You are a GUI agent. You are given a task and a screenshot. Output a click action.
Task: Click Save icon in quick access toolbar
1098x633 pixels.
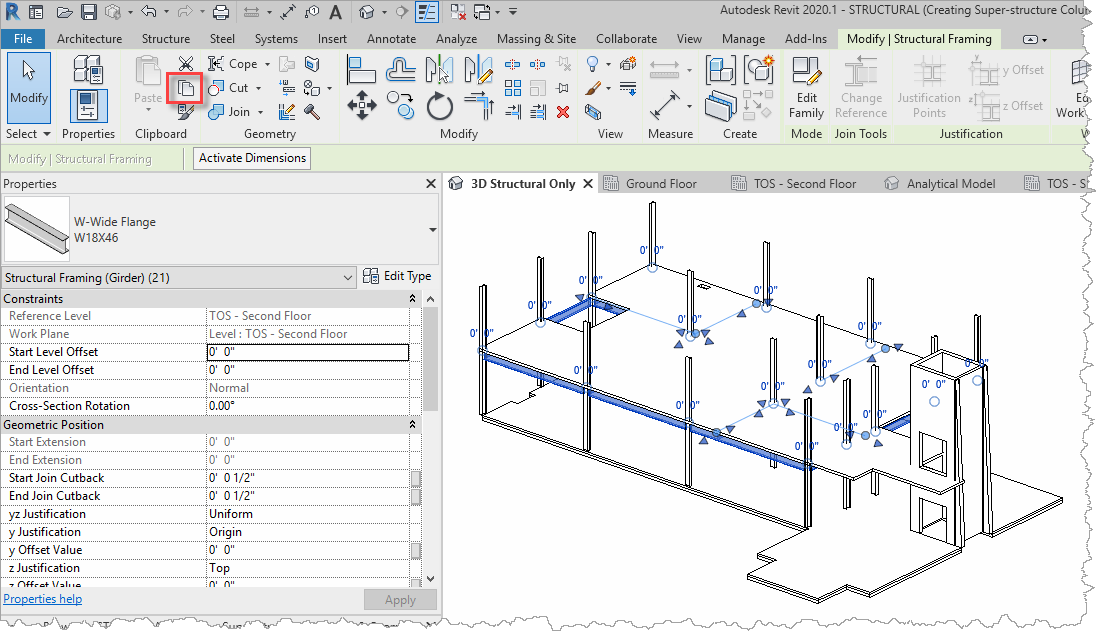(88, 12)
